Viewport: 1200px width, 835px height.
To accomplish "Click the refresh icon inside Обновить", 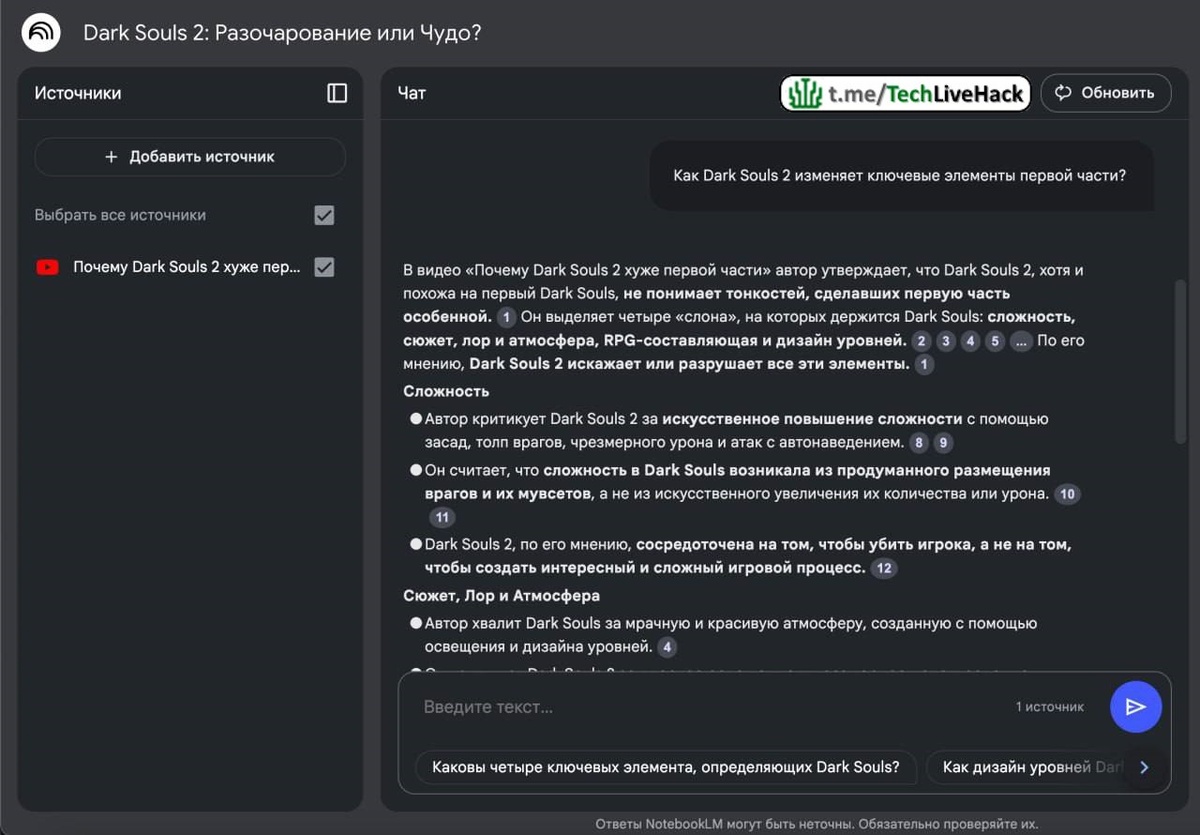I will pos(1063,93).
